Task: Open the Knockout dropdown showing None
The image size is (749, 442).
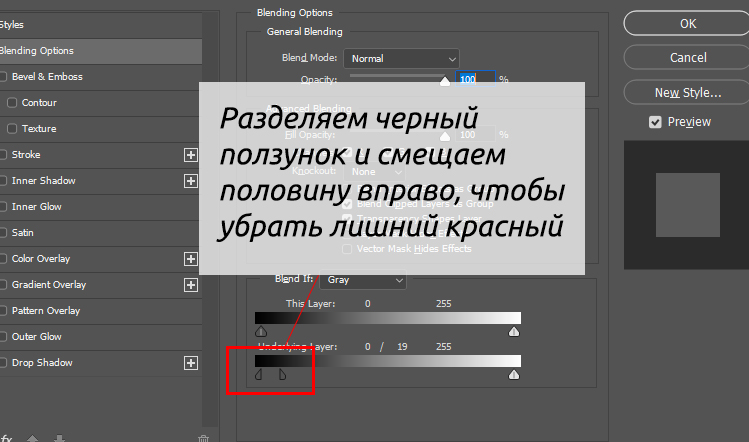Action: (x=375, y=172)
